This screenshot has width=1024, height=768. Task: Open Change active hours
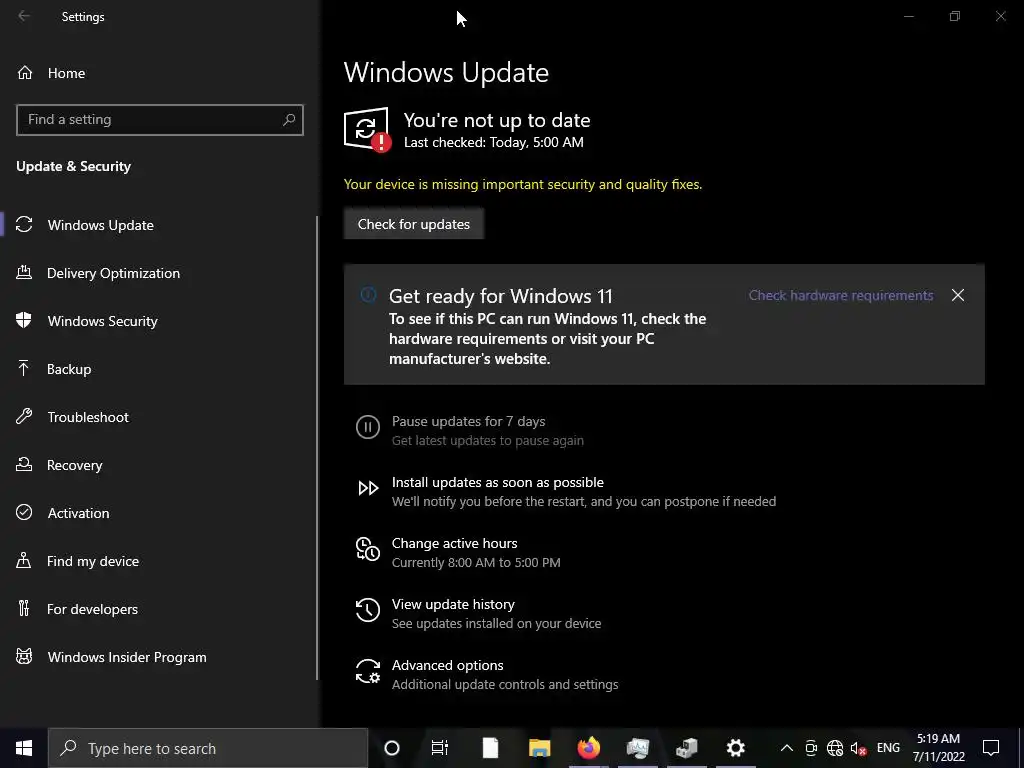455,543
